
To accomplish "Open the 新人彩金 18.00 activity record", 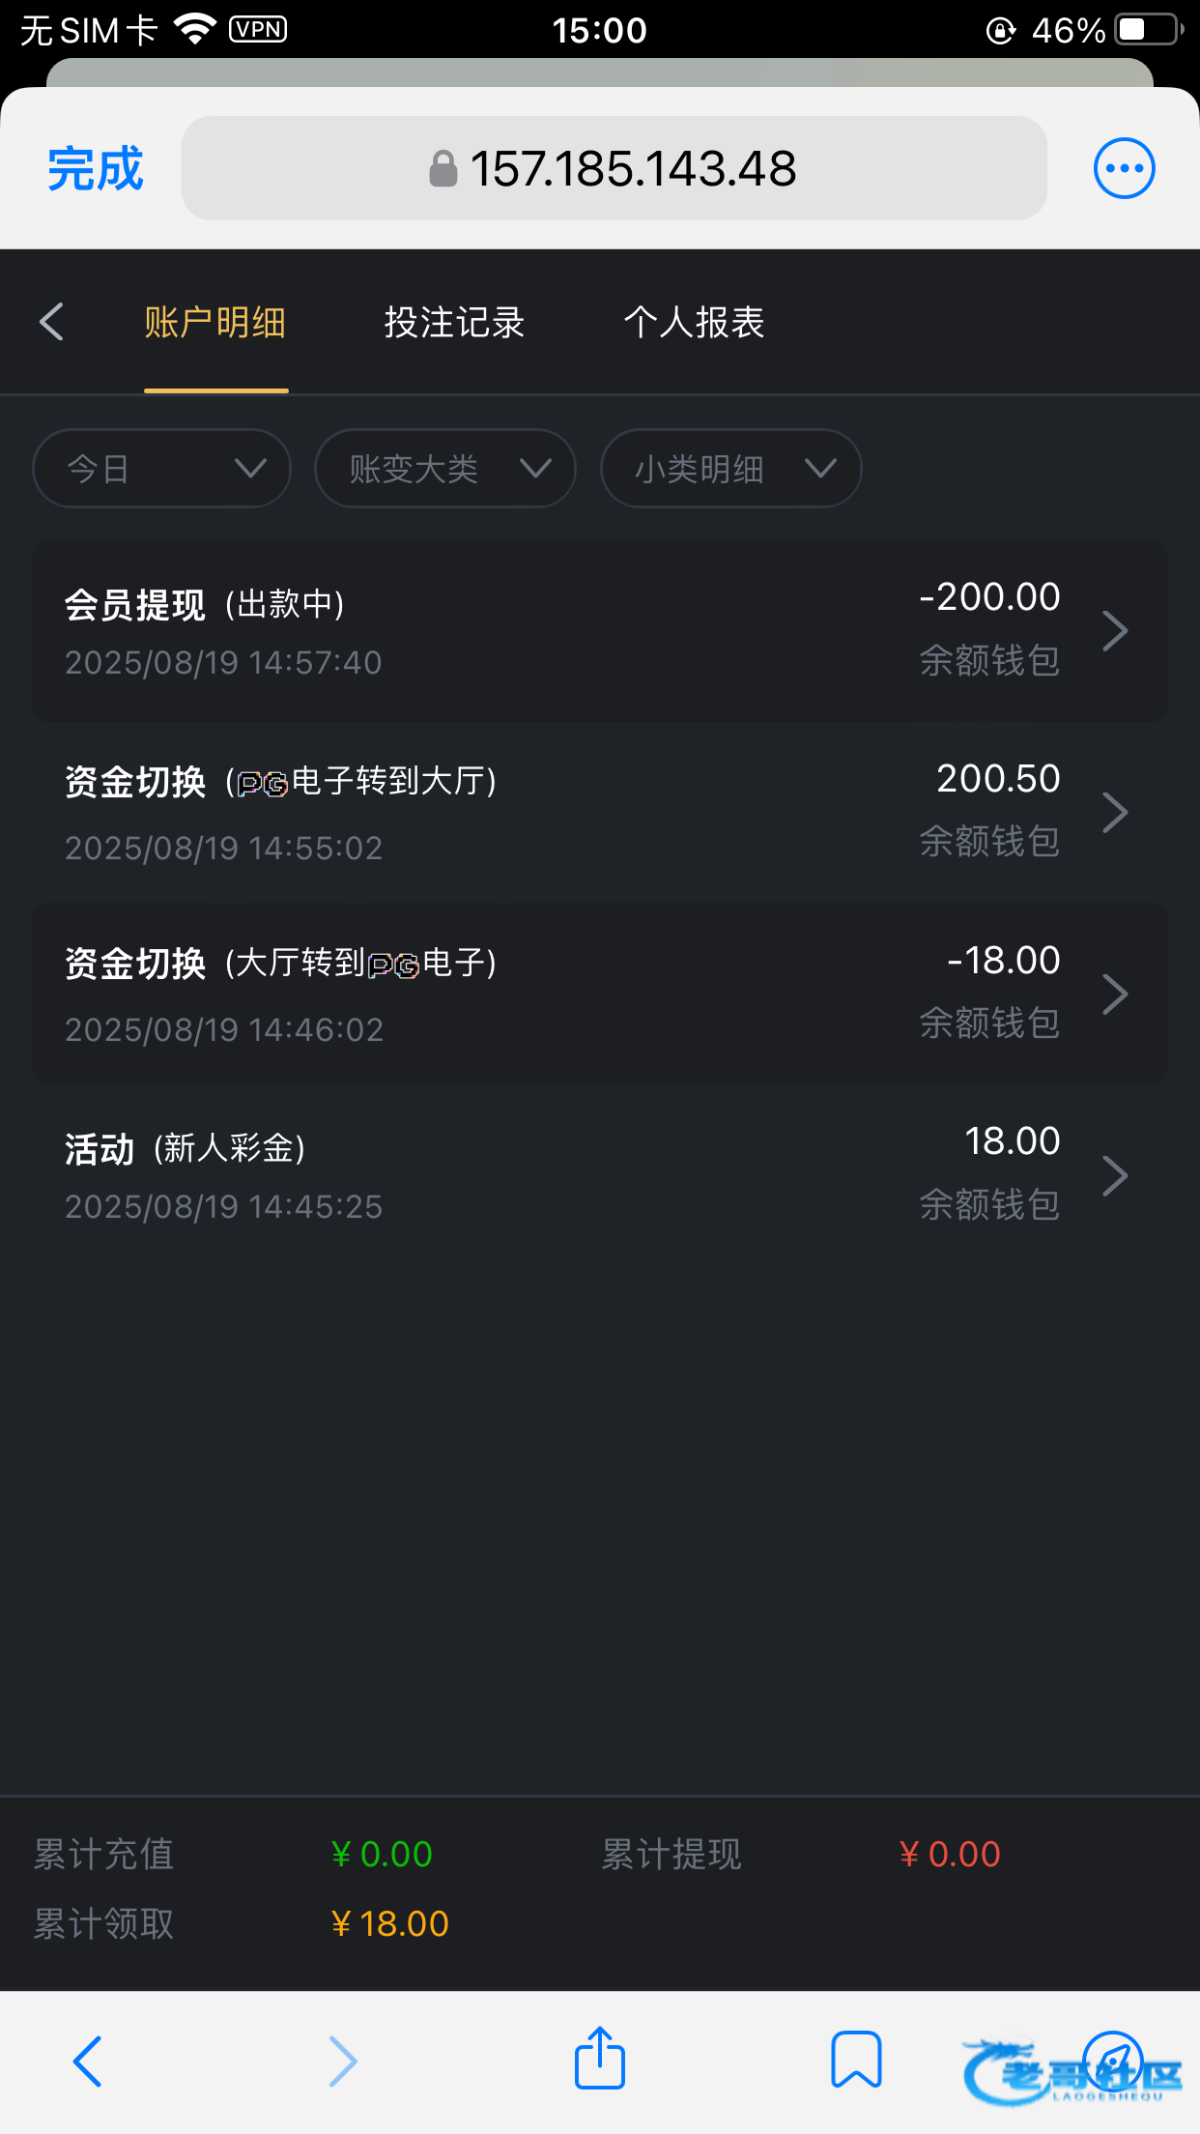I will coord(600,1175).
